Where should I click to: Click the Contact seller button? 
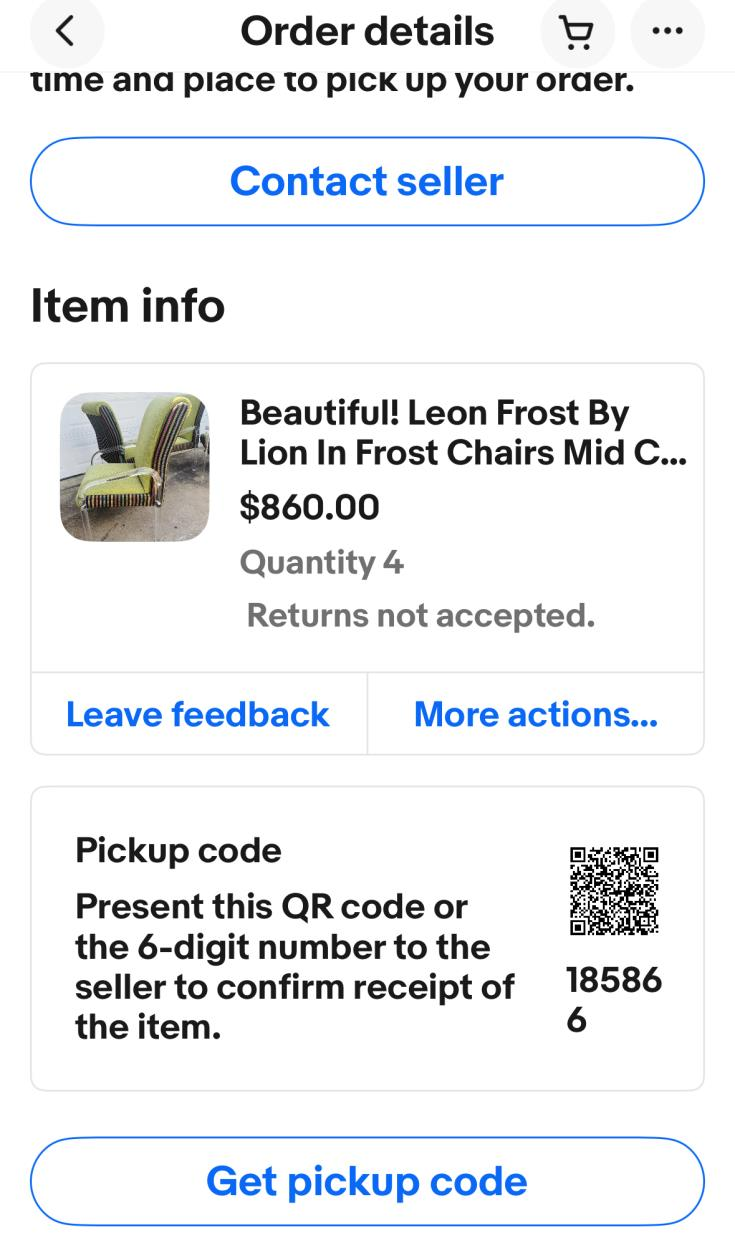[367, 181]
